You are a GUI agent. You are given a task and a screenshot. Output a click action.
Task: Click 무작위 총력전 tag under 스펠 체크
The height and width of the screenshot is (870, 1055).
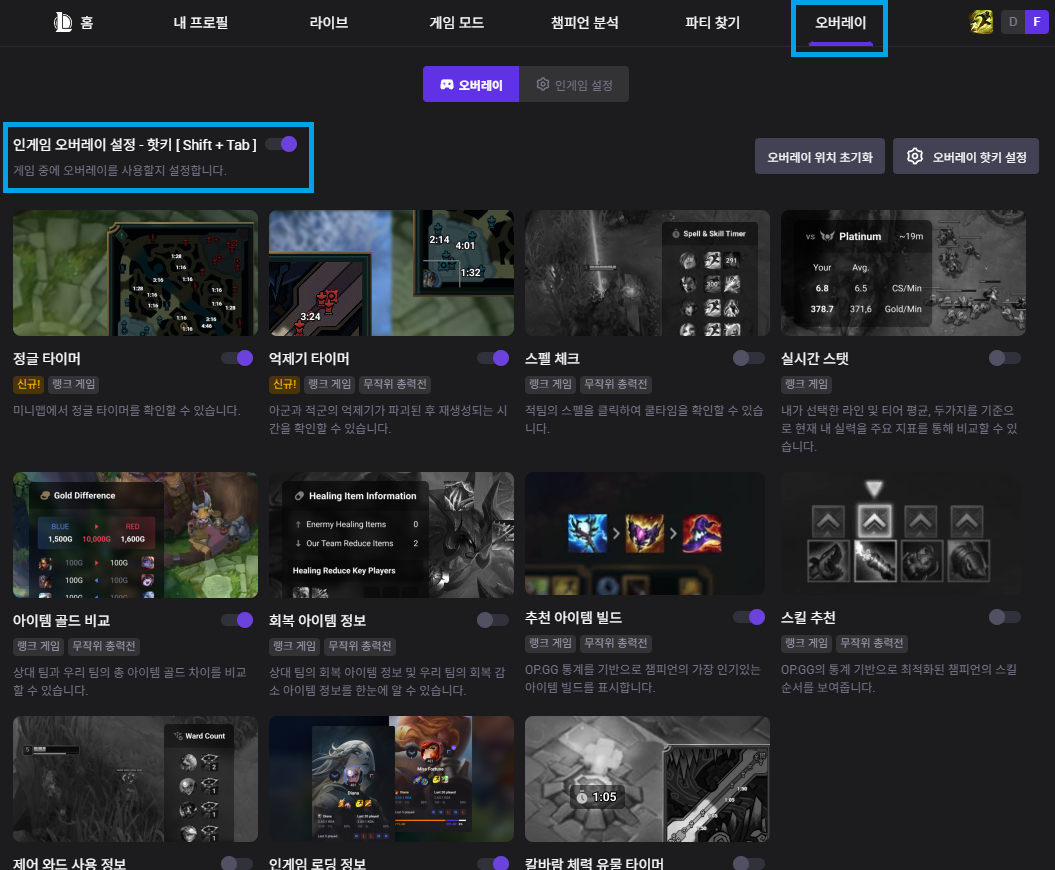pyautogui.click(x=616, y=384)
